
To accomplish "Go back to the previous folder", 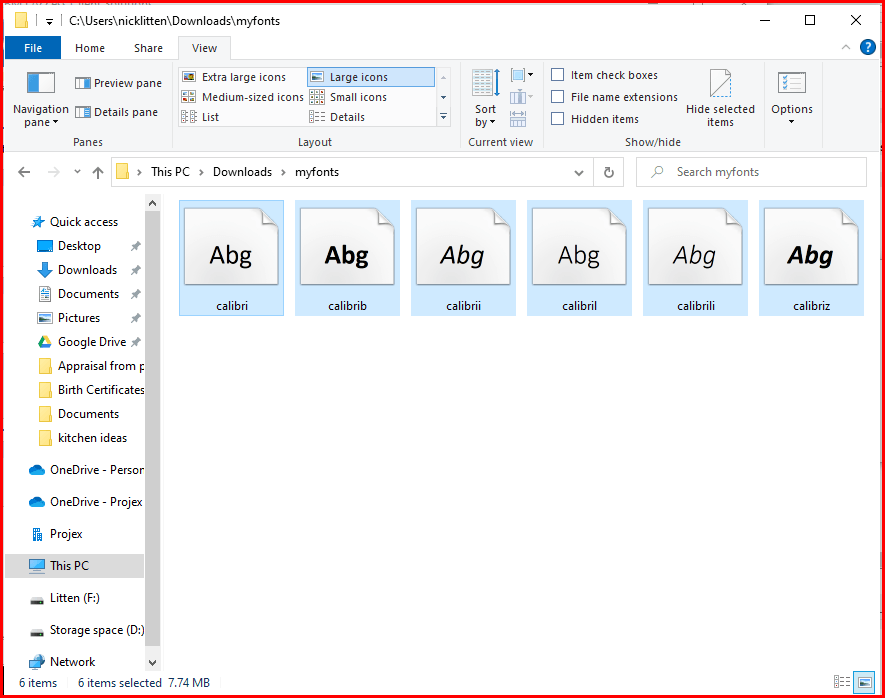I will (24, 172).
